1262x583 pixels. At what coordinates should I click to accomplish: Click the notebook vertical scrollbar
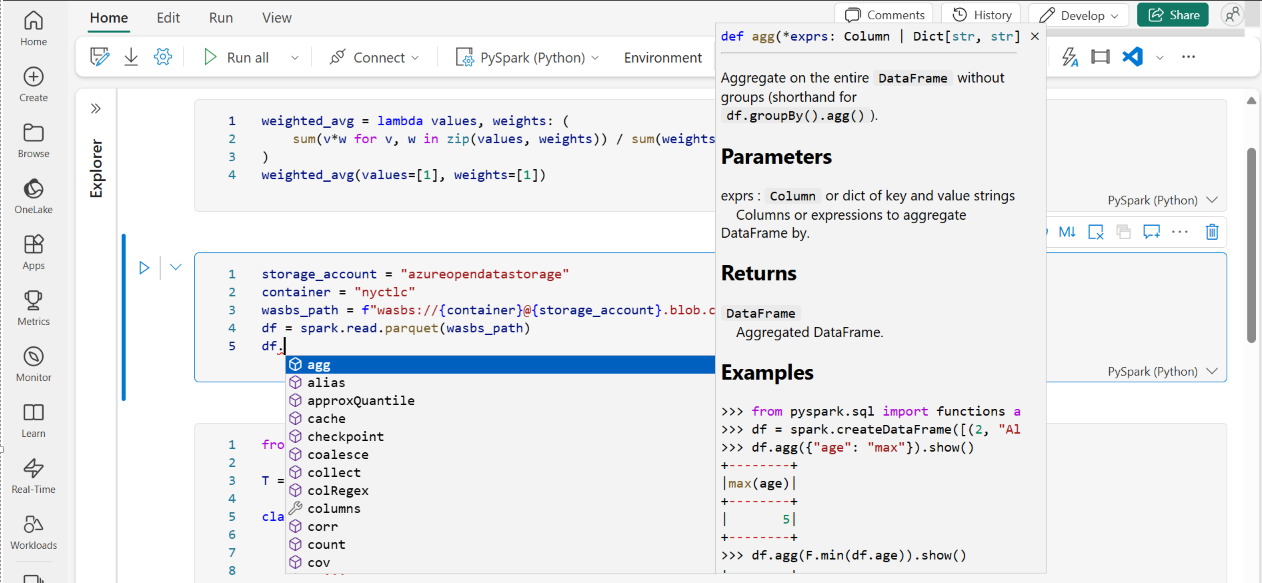pos(1251,245)
